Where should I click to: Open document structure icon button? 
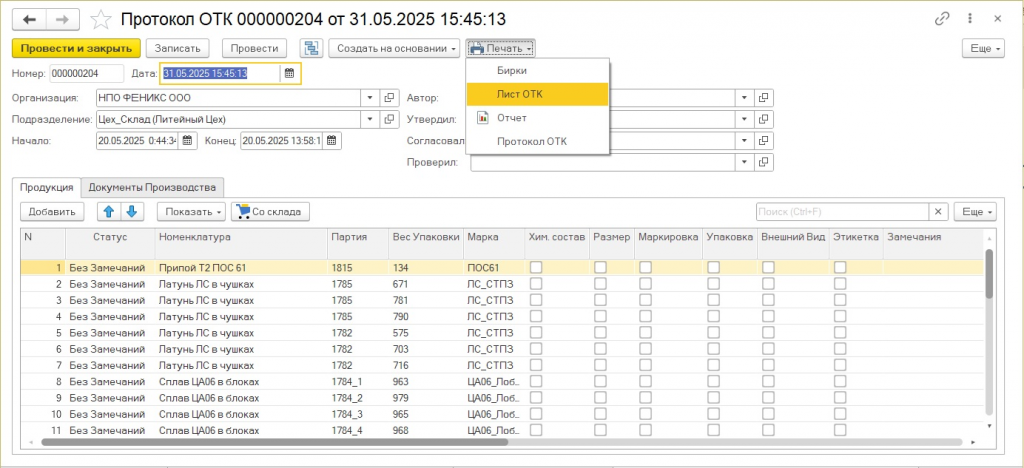(311, 48)
